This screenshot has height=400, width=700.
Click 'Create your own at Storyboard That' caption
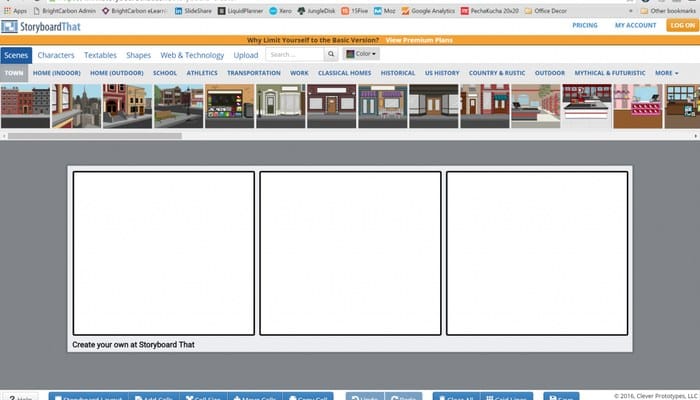133,345
